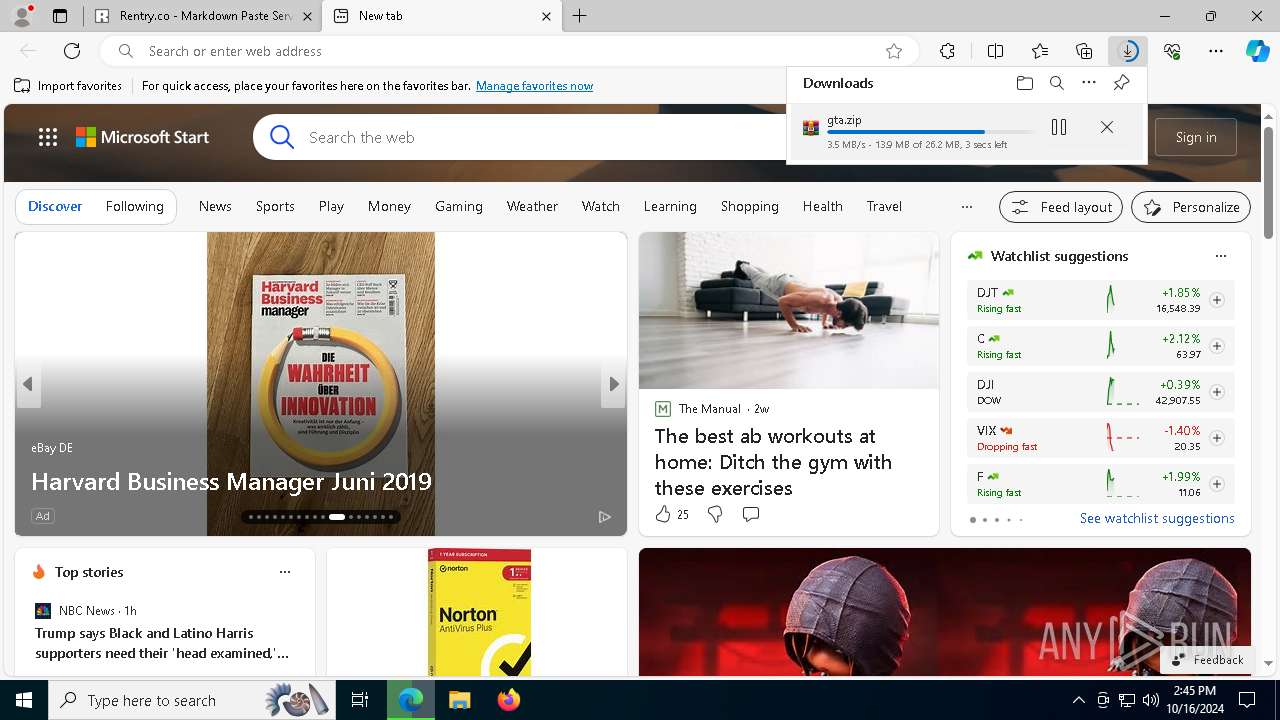Click the Downloads toolbar button

(1128, 51)
